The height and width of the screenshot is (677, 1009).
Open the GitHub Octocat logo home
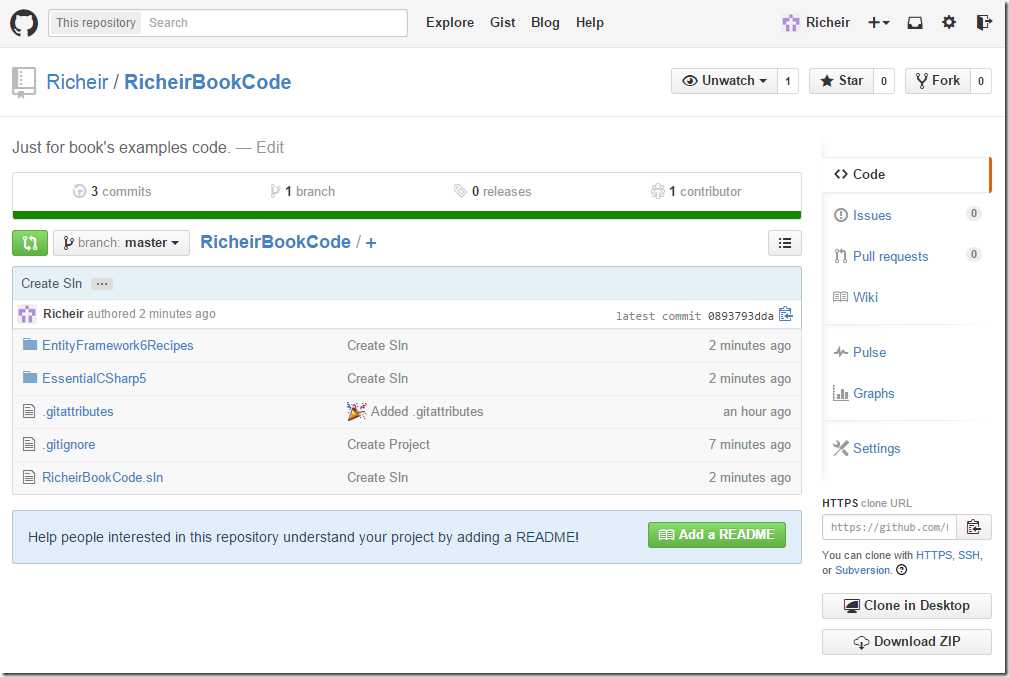coord(24,23)
